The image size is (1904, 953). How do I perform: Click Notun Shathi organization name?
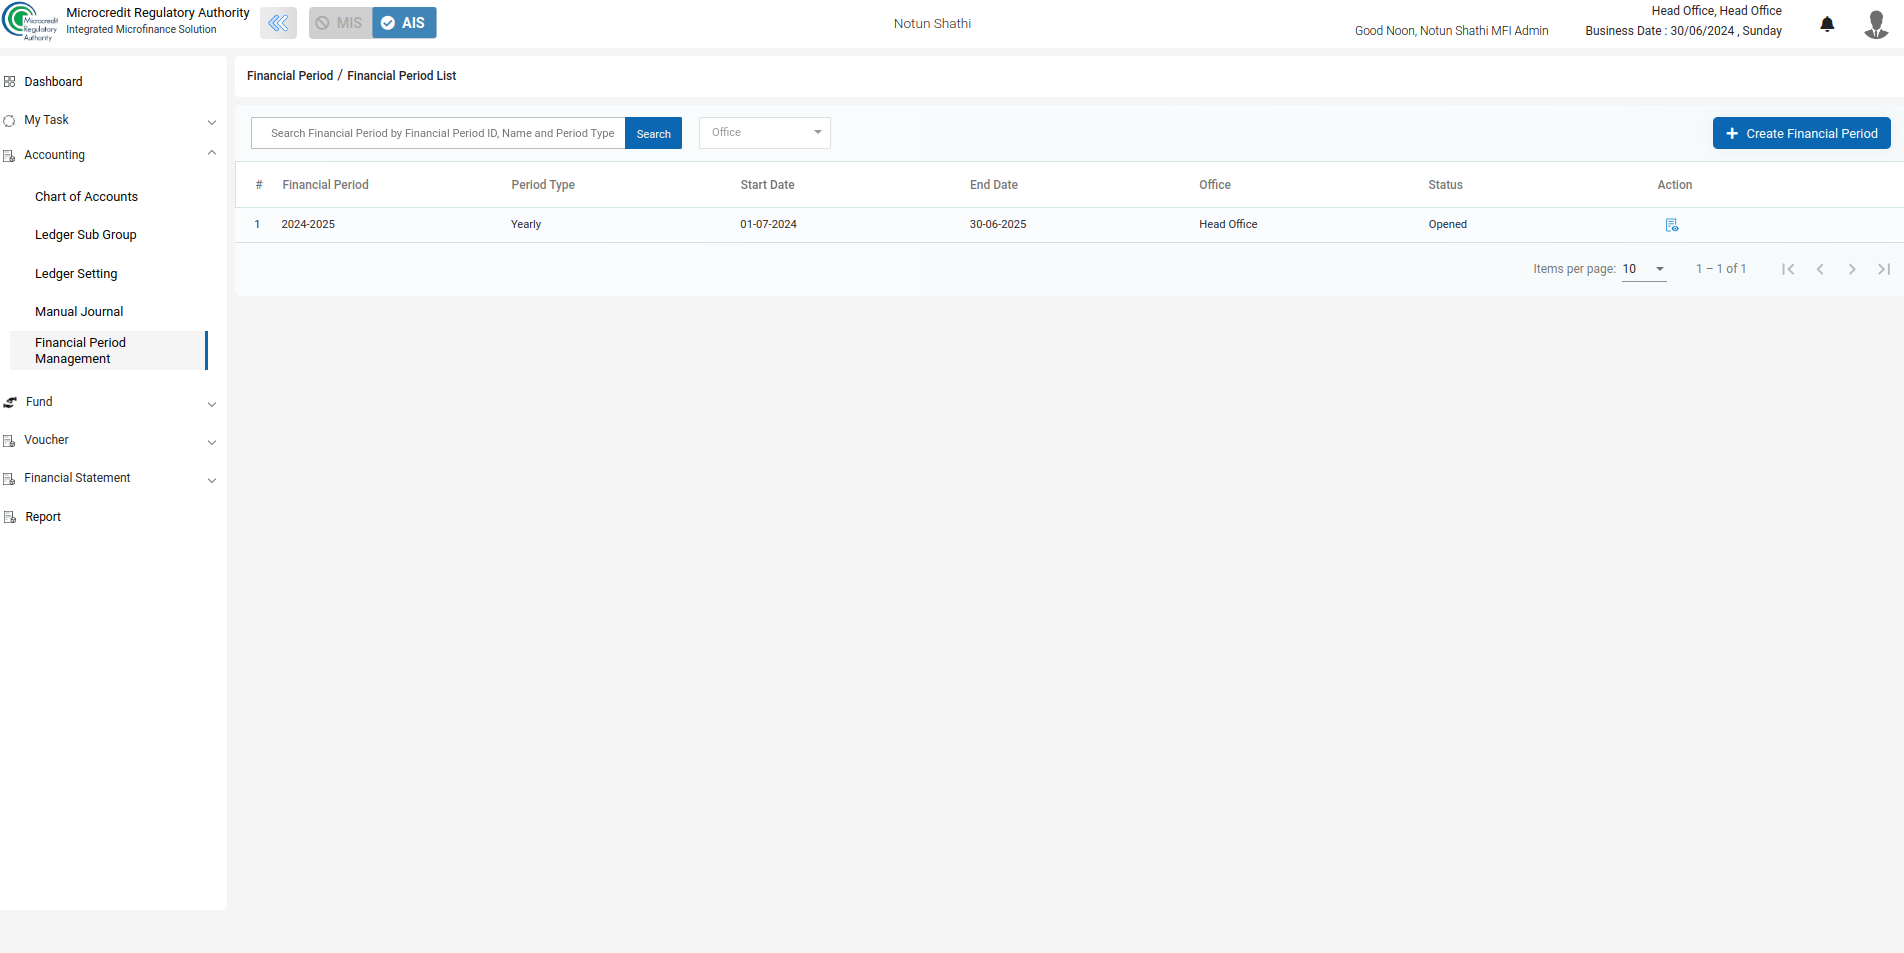[x=932, y=24]
